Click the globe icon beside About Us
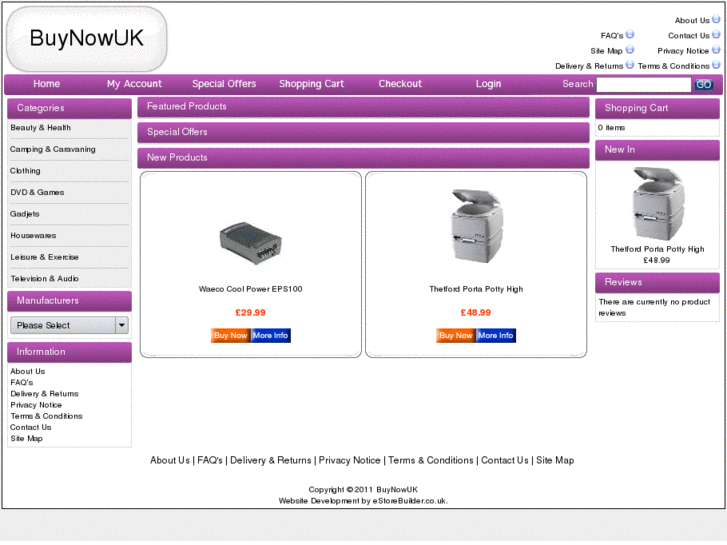Screen dimensions: 727x545 [716, 19]
